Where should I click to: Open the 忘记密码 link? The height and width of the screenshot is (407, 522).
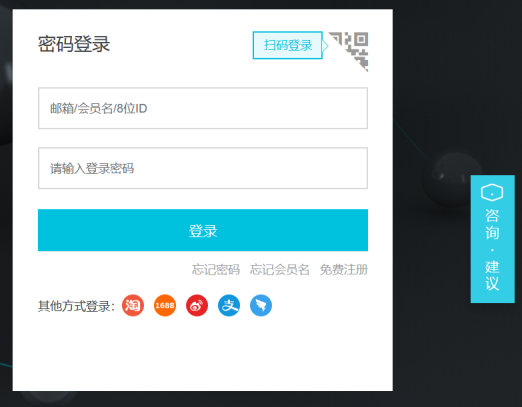216,269
